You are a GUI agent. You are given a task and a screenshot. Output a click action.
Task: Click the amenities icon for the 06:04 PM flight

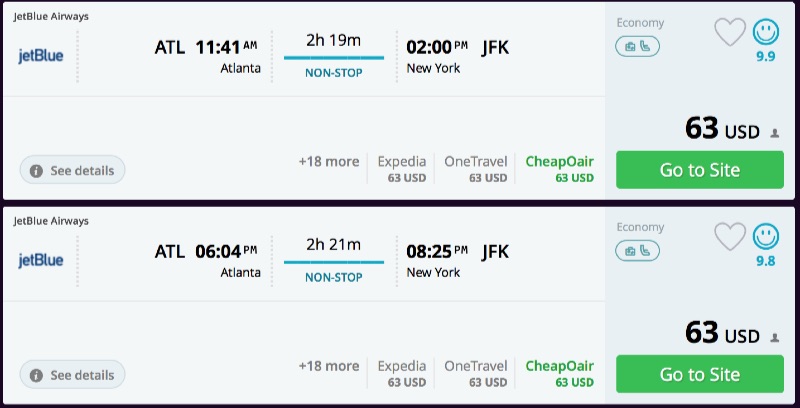tap(637, 251)
